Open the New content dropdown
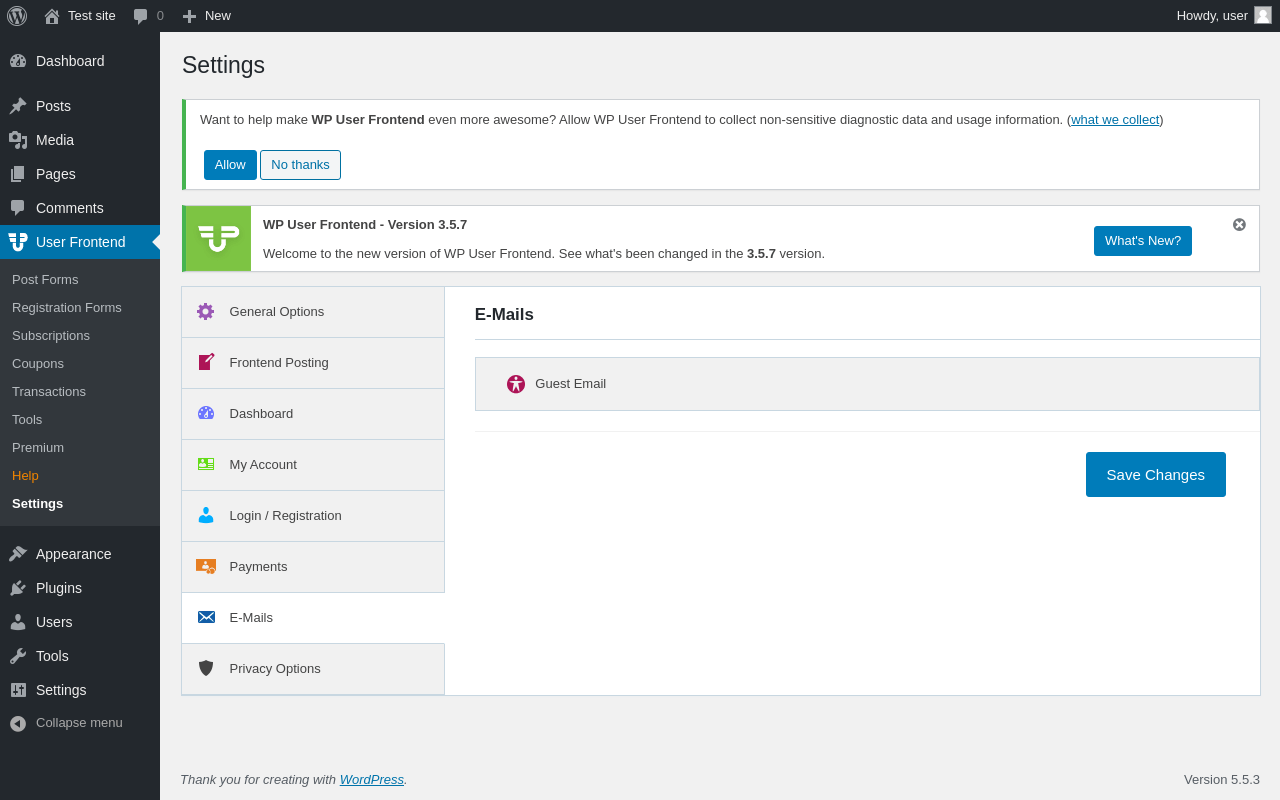The height and width of the screenshot is (800, 1280). point(207,16)
